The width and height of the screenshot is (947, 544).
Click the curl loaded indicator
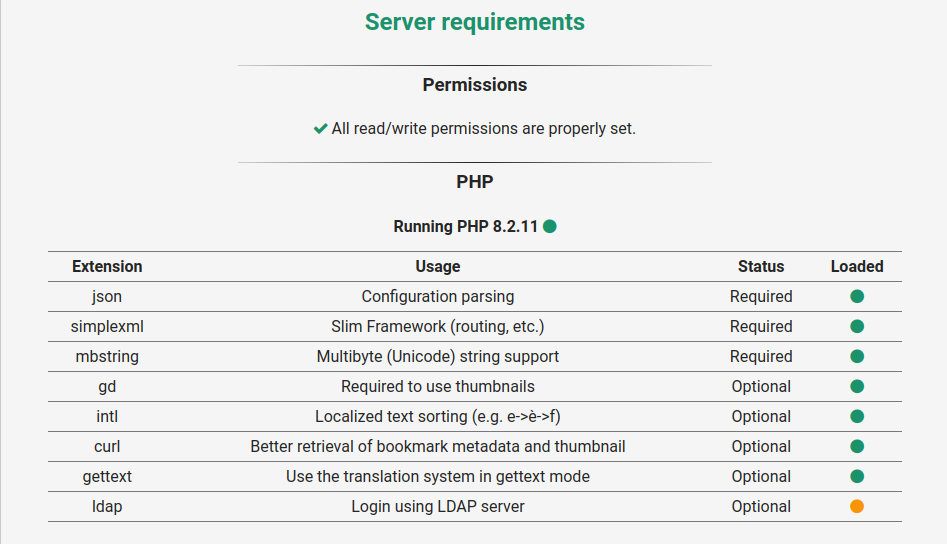[857, 446]
